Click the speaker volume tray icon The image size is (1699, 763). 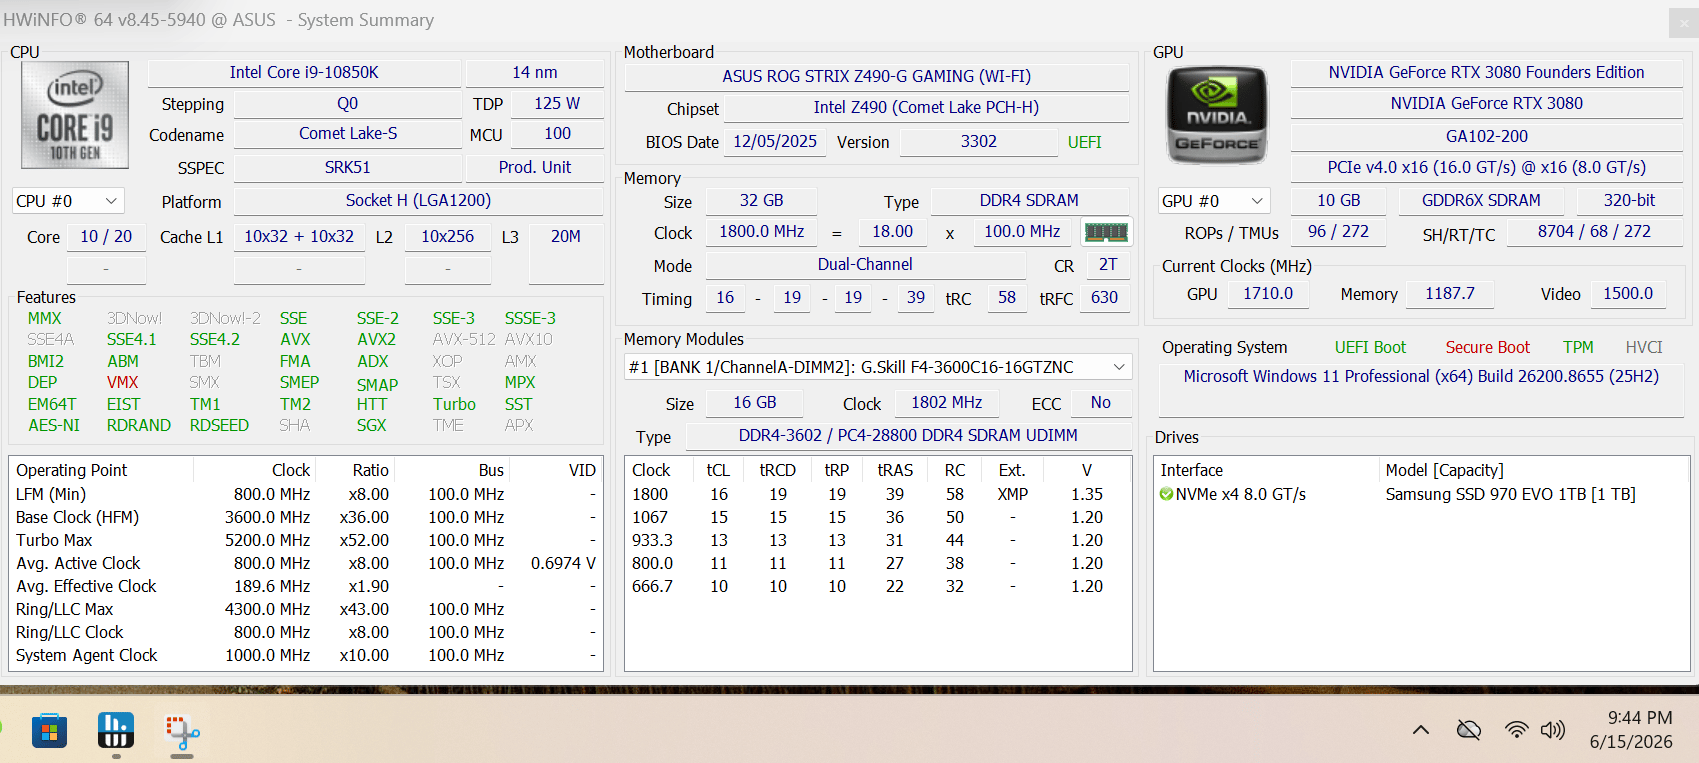tap(1552, 730)
